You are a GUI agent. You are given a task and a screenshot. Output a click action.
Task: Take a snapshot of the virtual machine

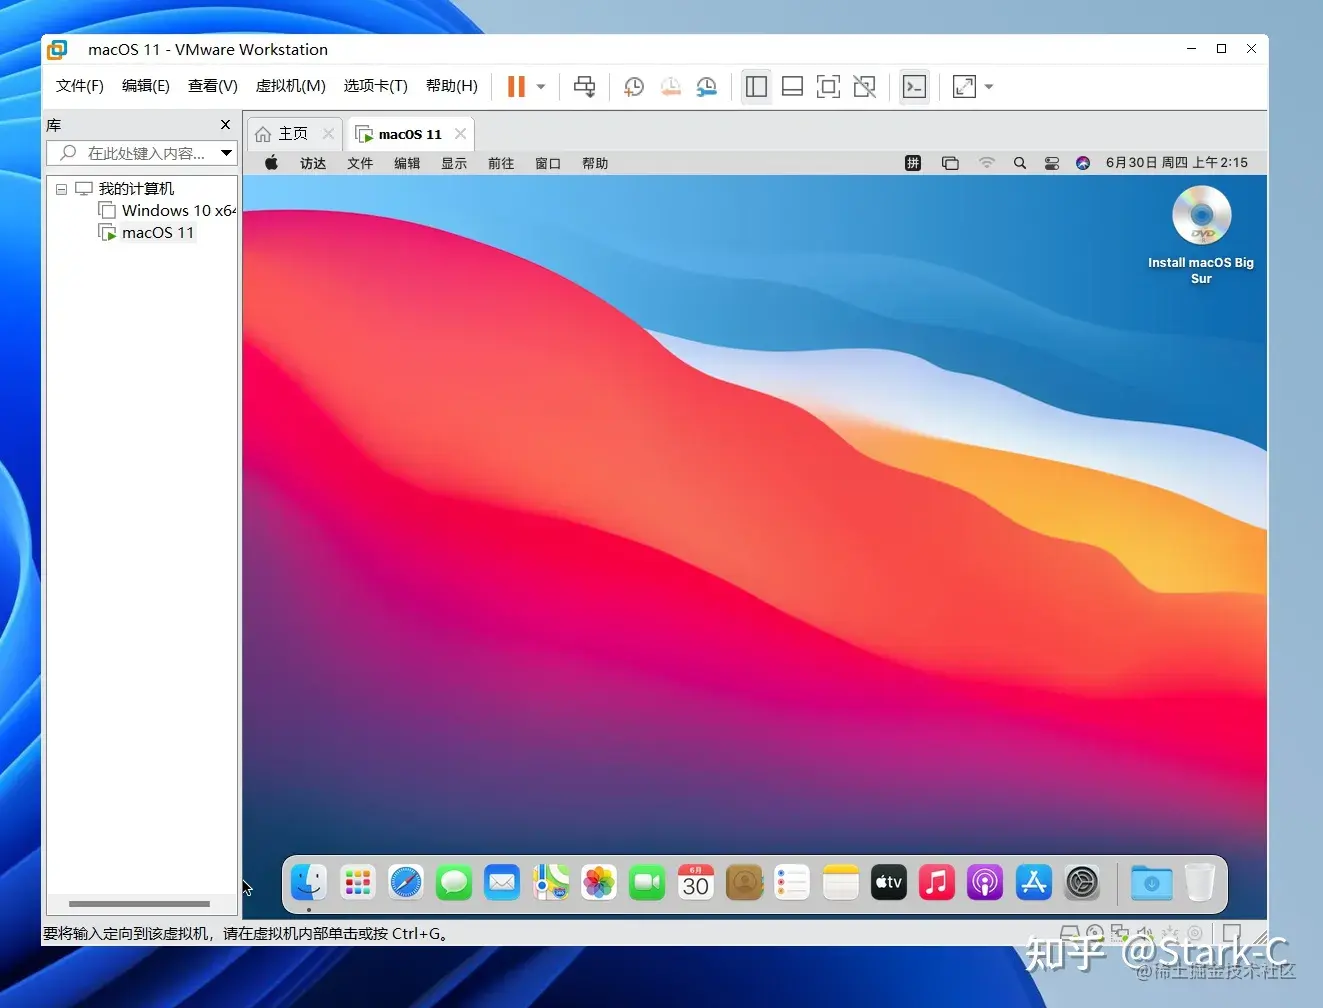coord(634,87)
